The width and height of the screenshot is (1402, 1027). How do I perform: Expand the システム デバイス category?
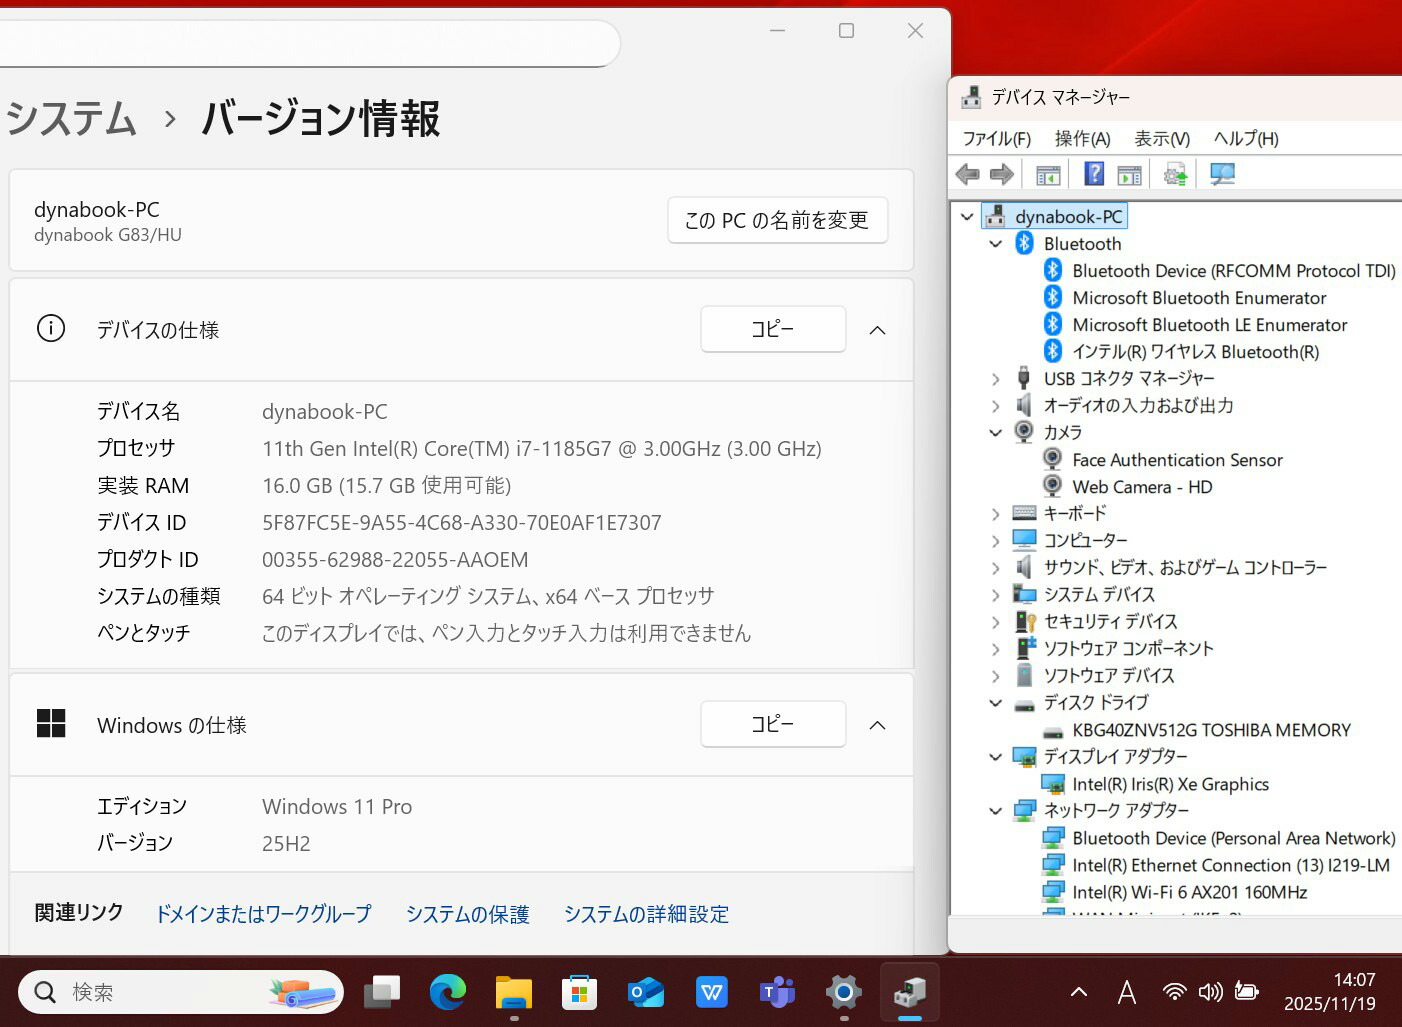(995, 594)
